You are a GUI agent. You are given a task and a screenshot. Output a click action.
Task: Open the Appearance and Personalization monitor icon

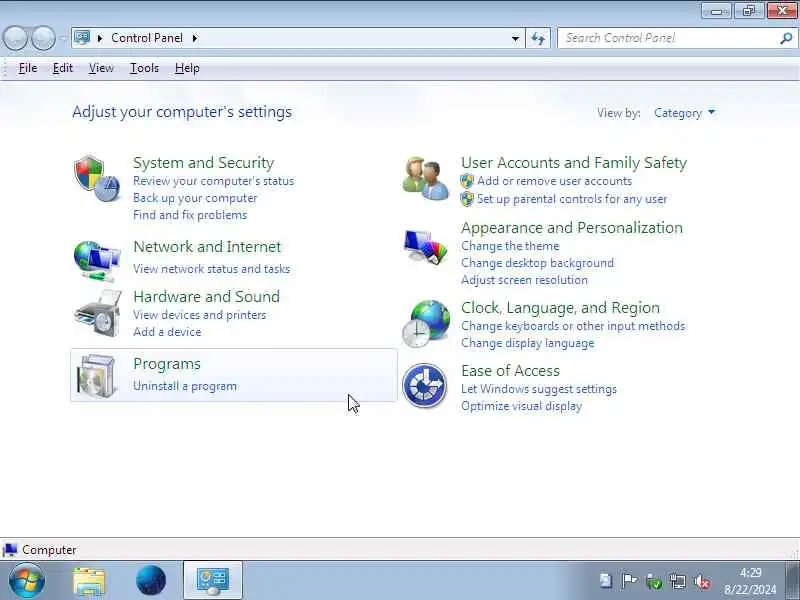click(425, 247)
